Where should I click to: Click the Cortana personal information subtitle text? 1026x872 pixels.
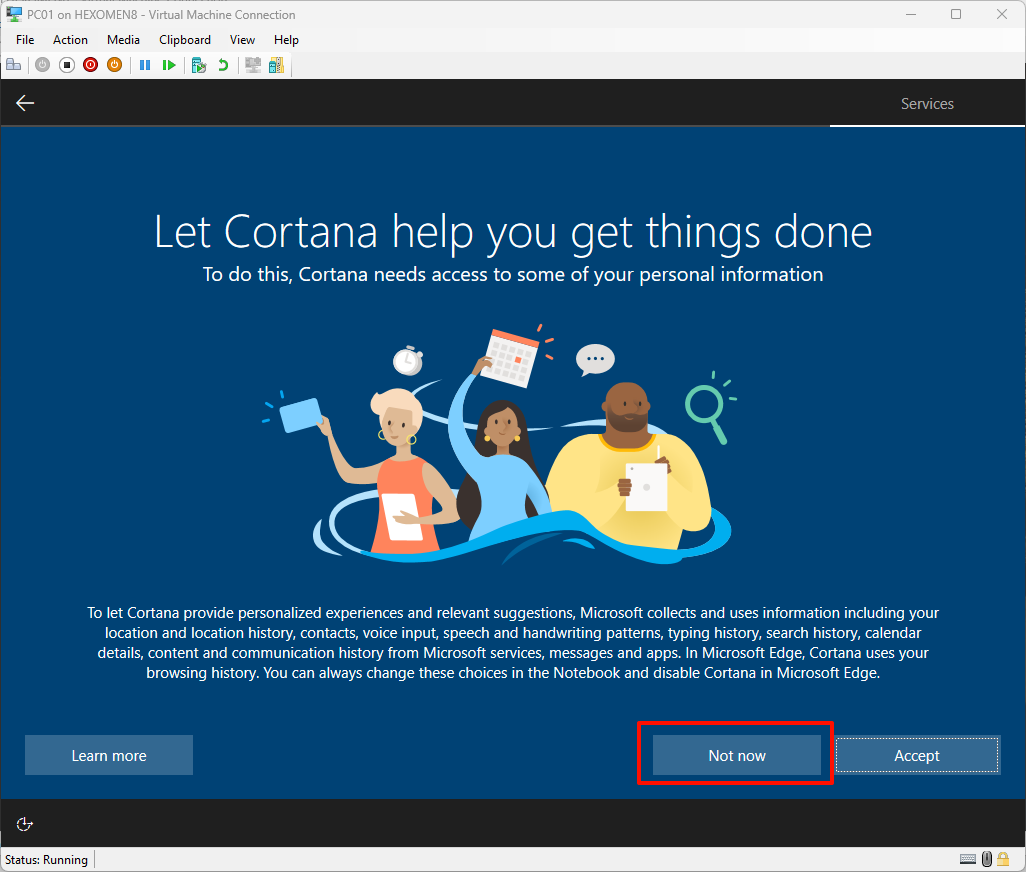(513, 274)
